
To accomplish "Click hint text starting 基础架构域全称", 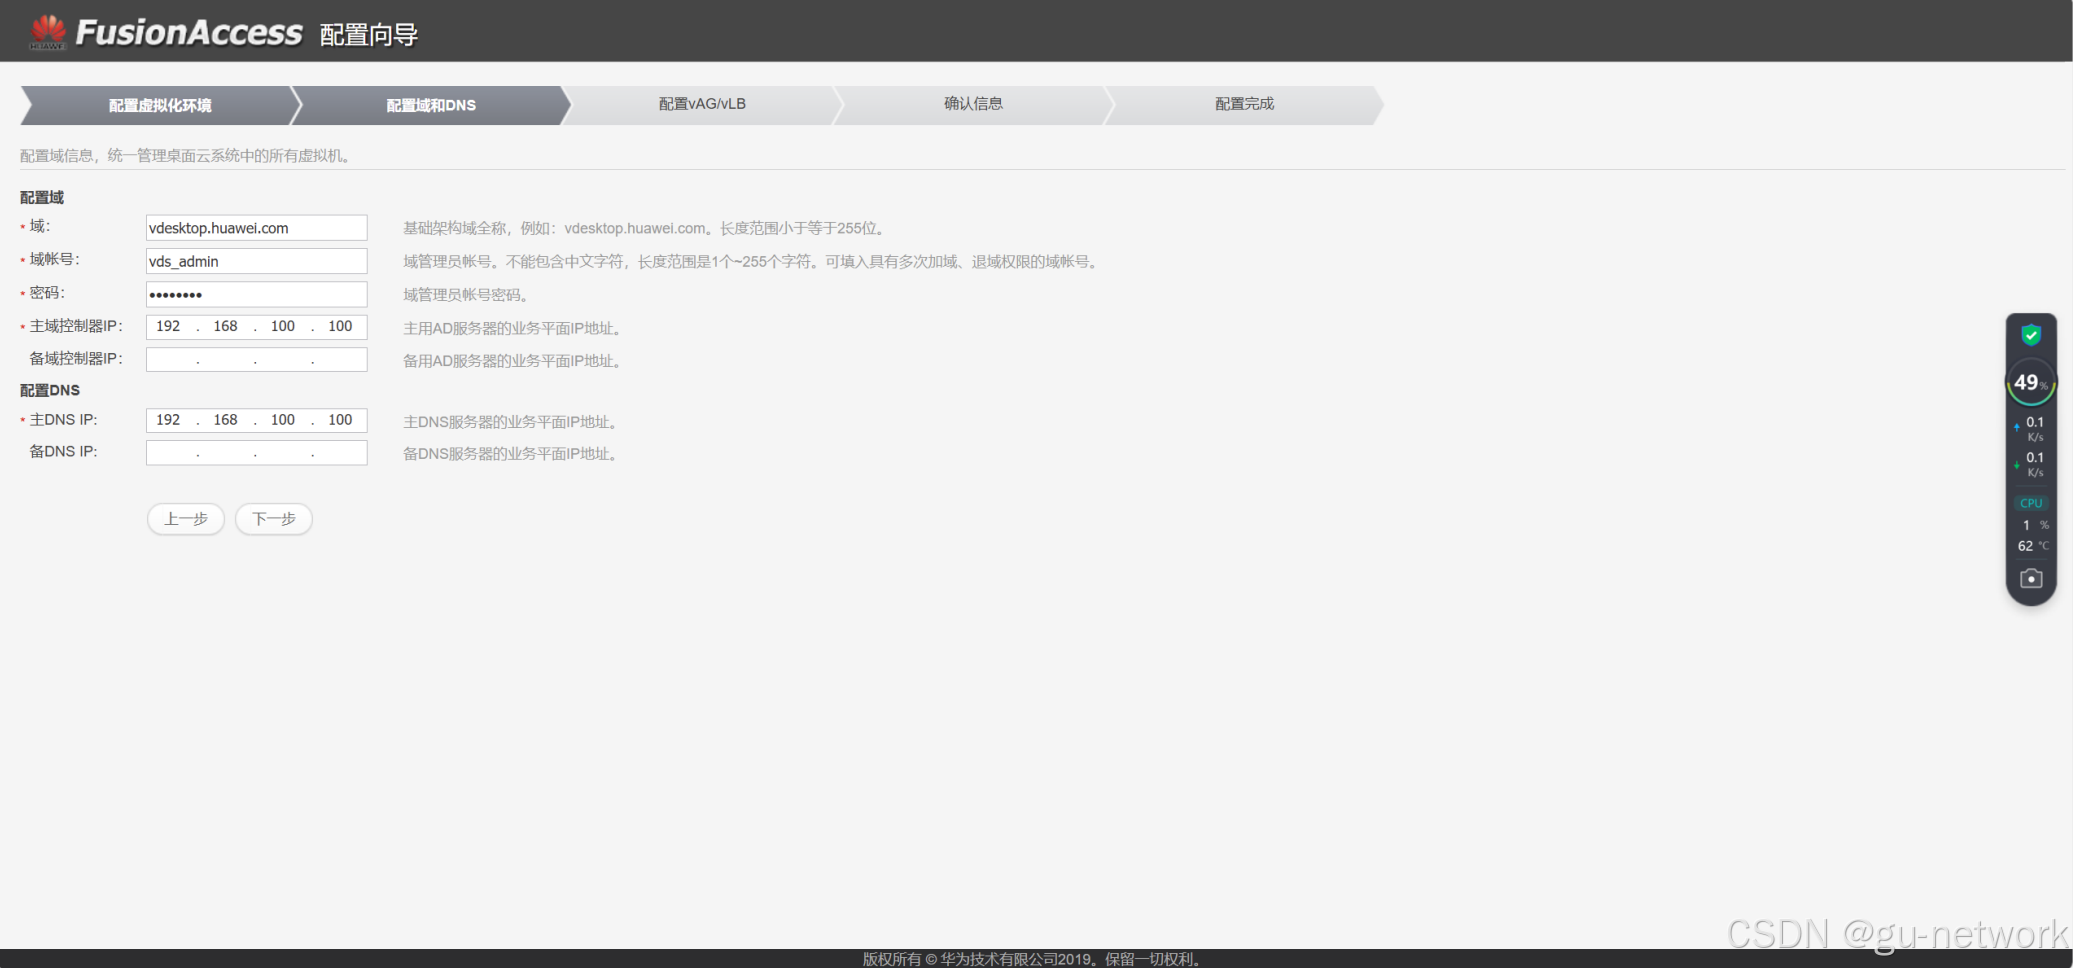I will (645, 229).
